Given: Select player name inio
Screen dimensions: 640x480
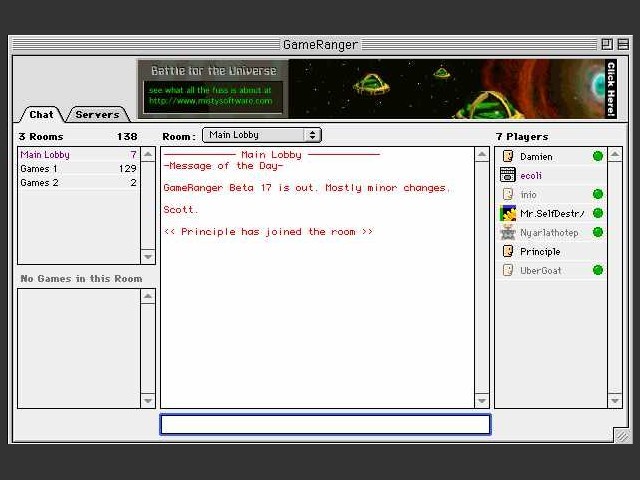Looking at the screenshot, I should [528, 195].
